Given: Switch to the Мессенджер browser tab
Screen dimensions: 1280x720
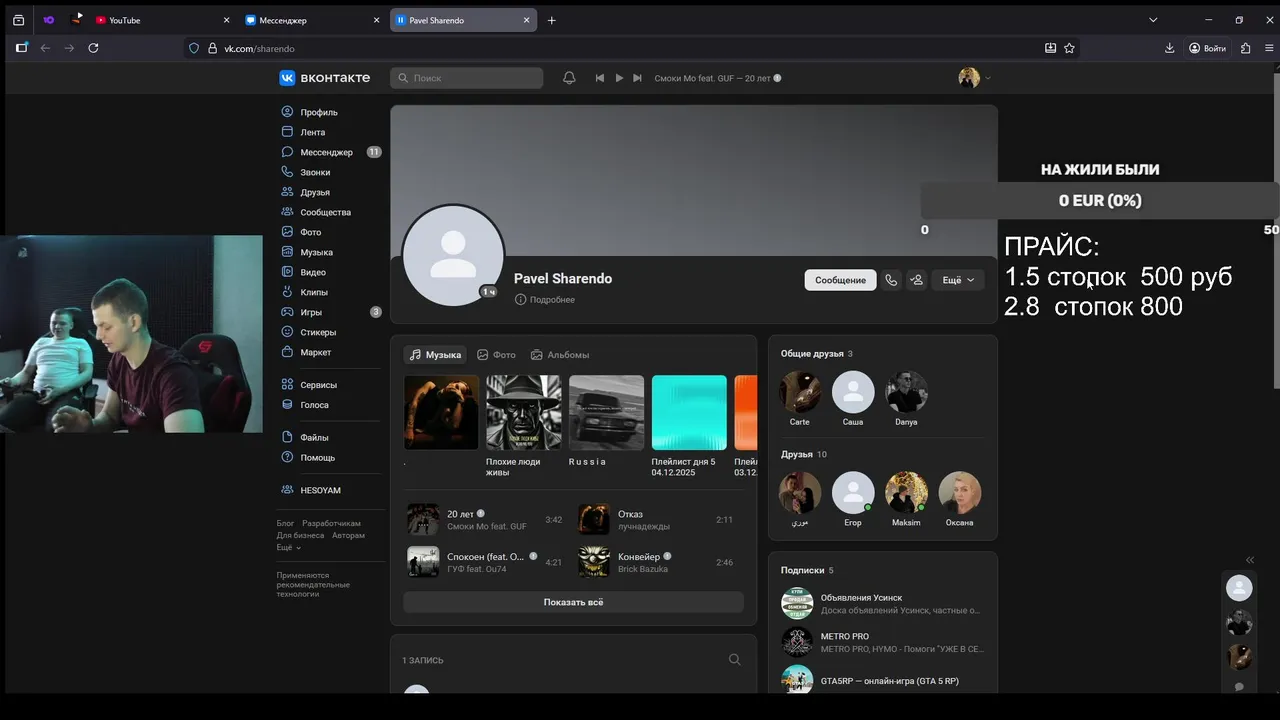Looking at the screenshot, I should [x=312, y=20].
